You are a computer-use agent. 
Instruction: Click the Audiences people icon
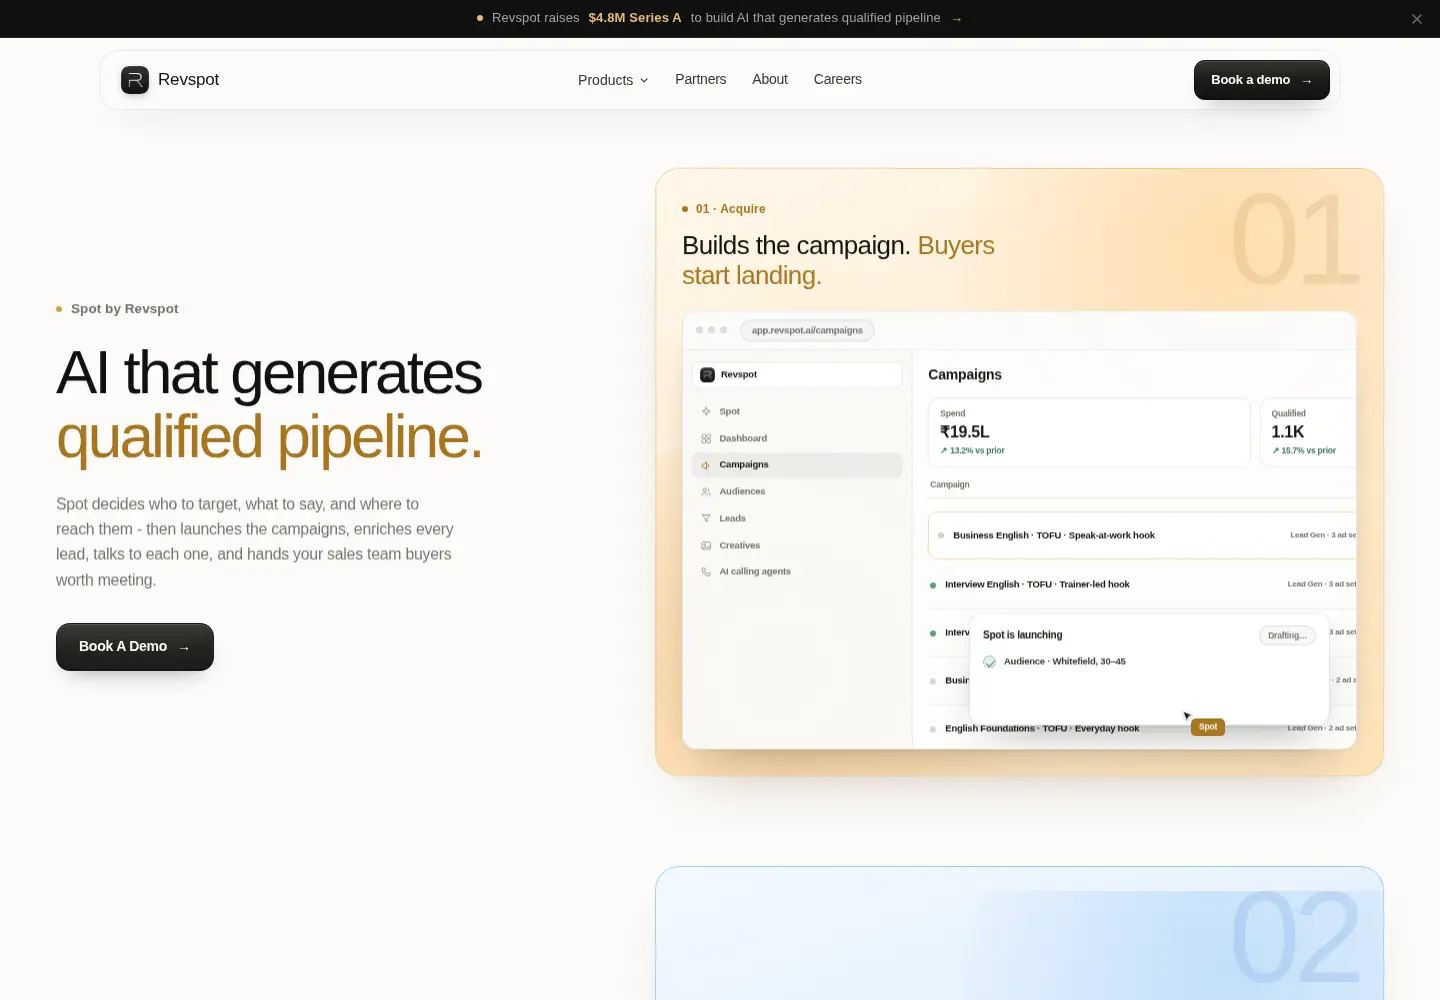pos(706,492)
